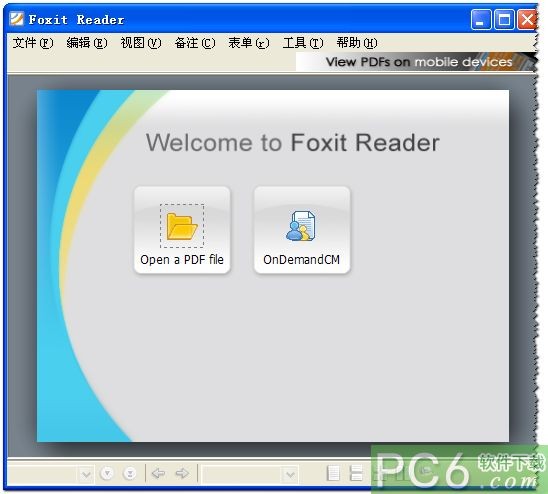Click the Foxit Reader title bar icon

coord(16,19)
